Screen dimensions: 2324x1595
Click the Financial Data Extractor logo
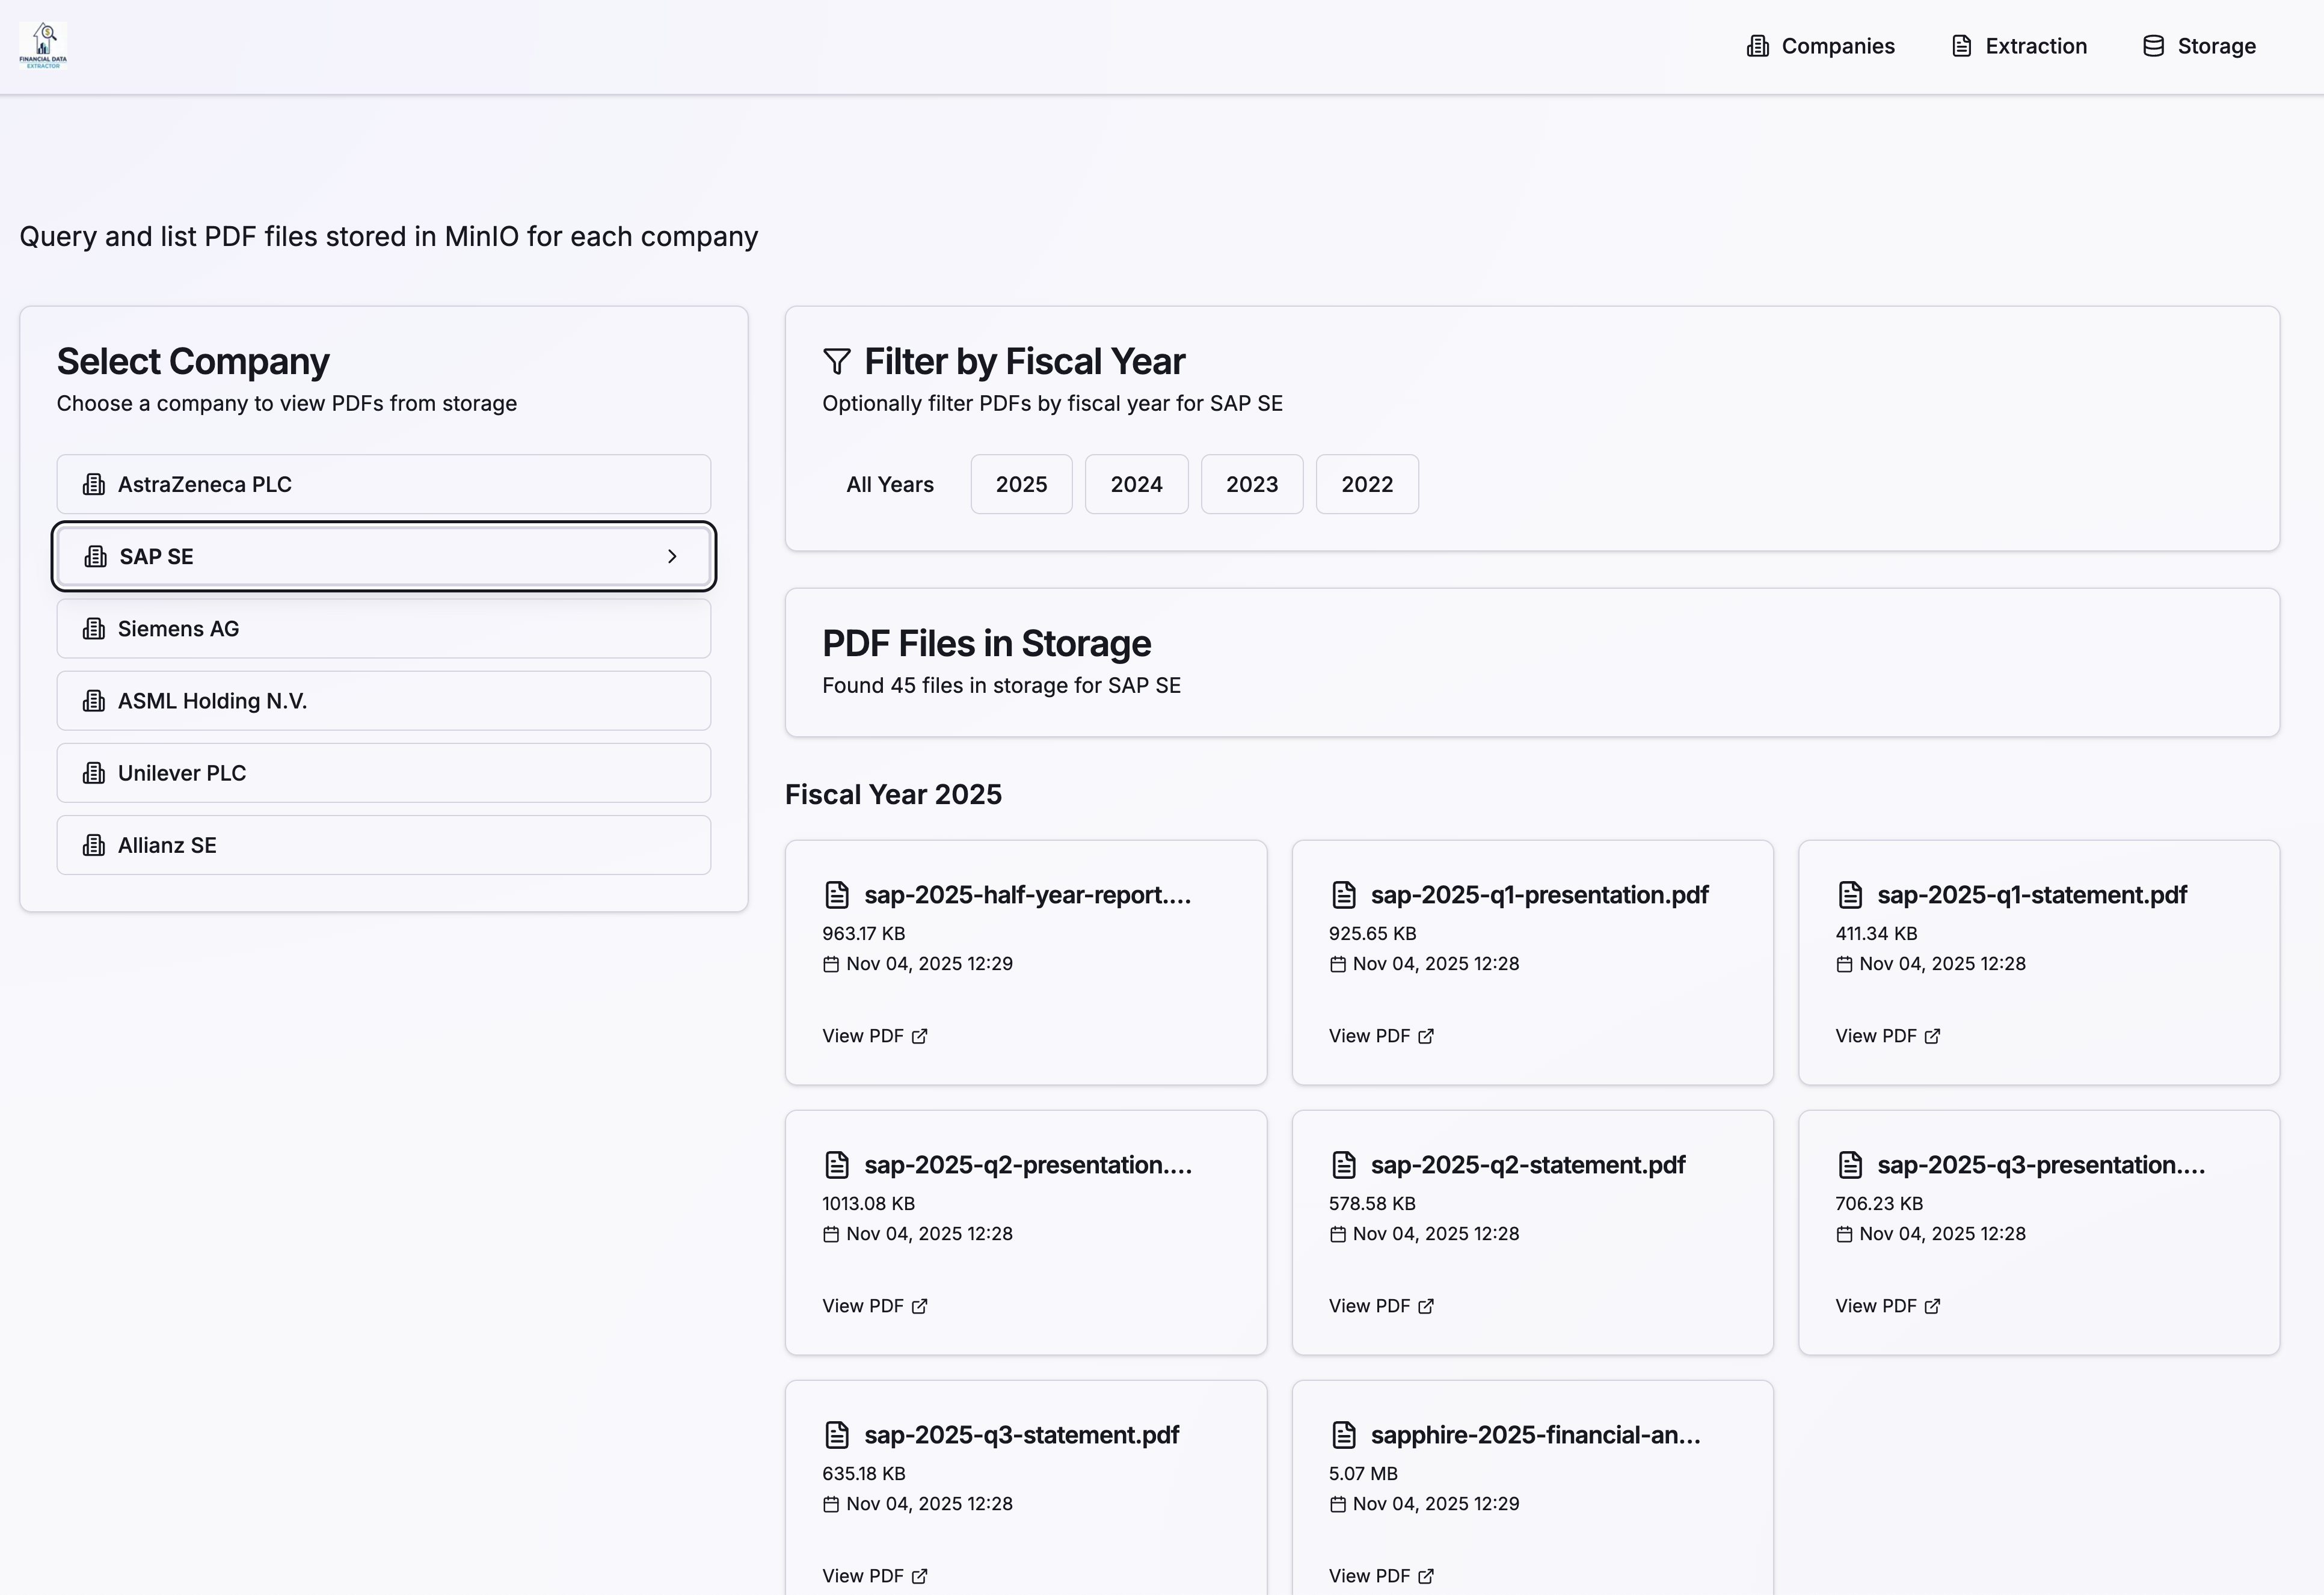tap(43, 44)
